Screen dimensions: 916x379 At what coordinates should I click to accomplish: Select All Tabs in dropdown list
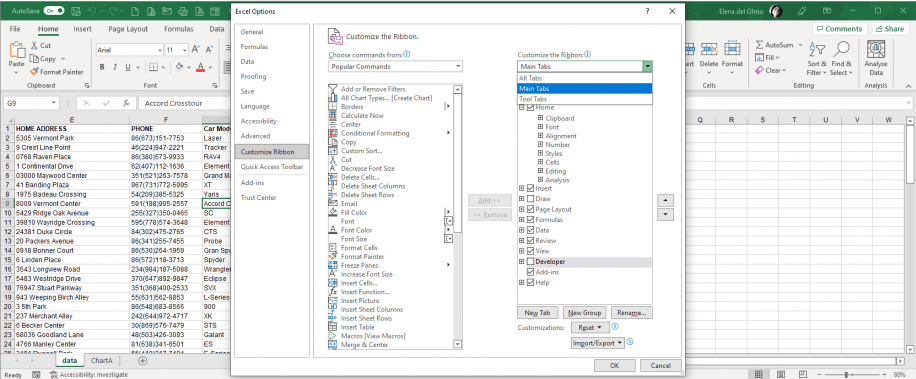point(585,78)
